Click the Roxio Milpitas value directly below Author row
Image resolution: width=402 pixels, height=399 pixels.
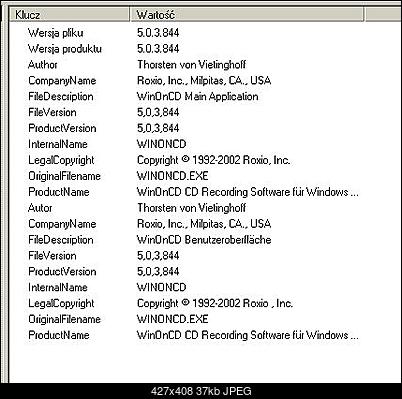pos(204,81)
